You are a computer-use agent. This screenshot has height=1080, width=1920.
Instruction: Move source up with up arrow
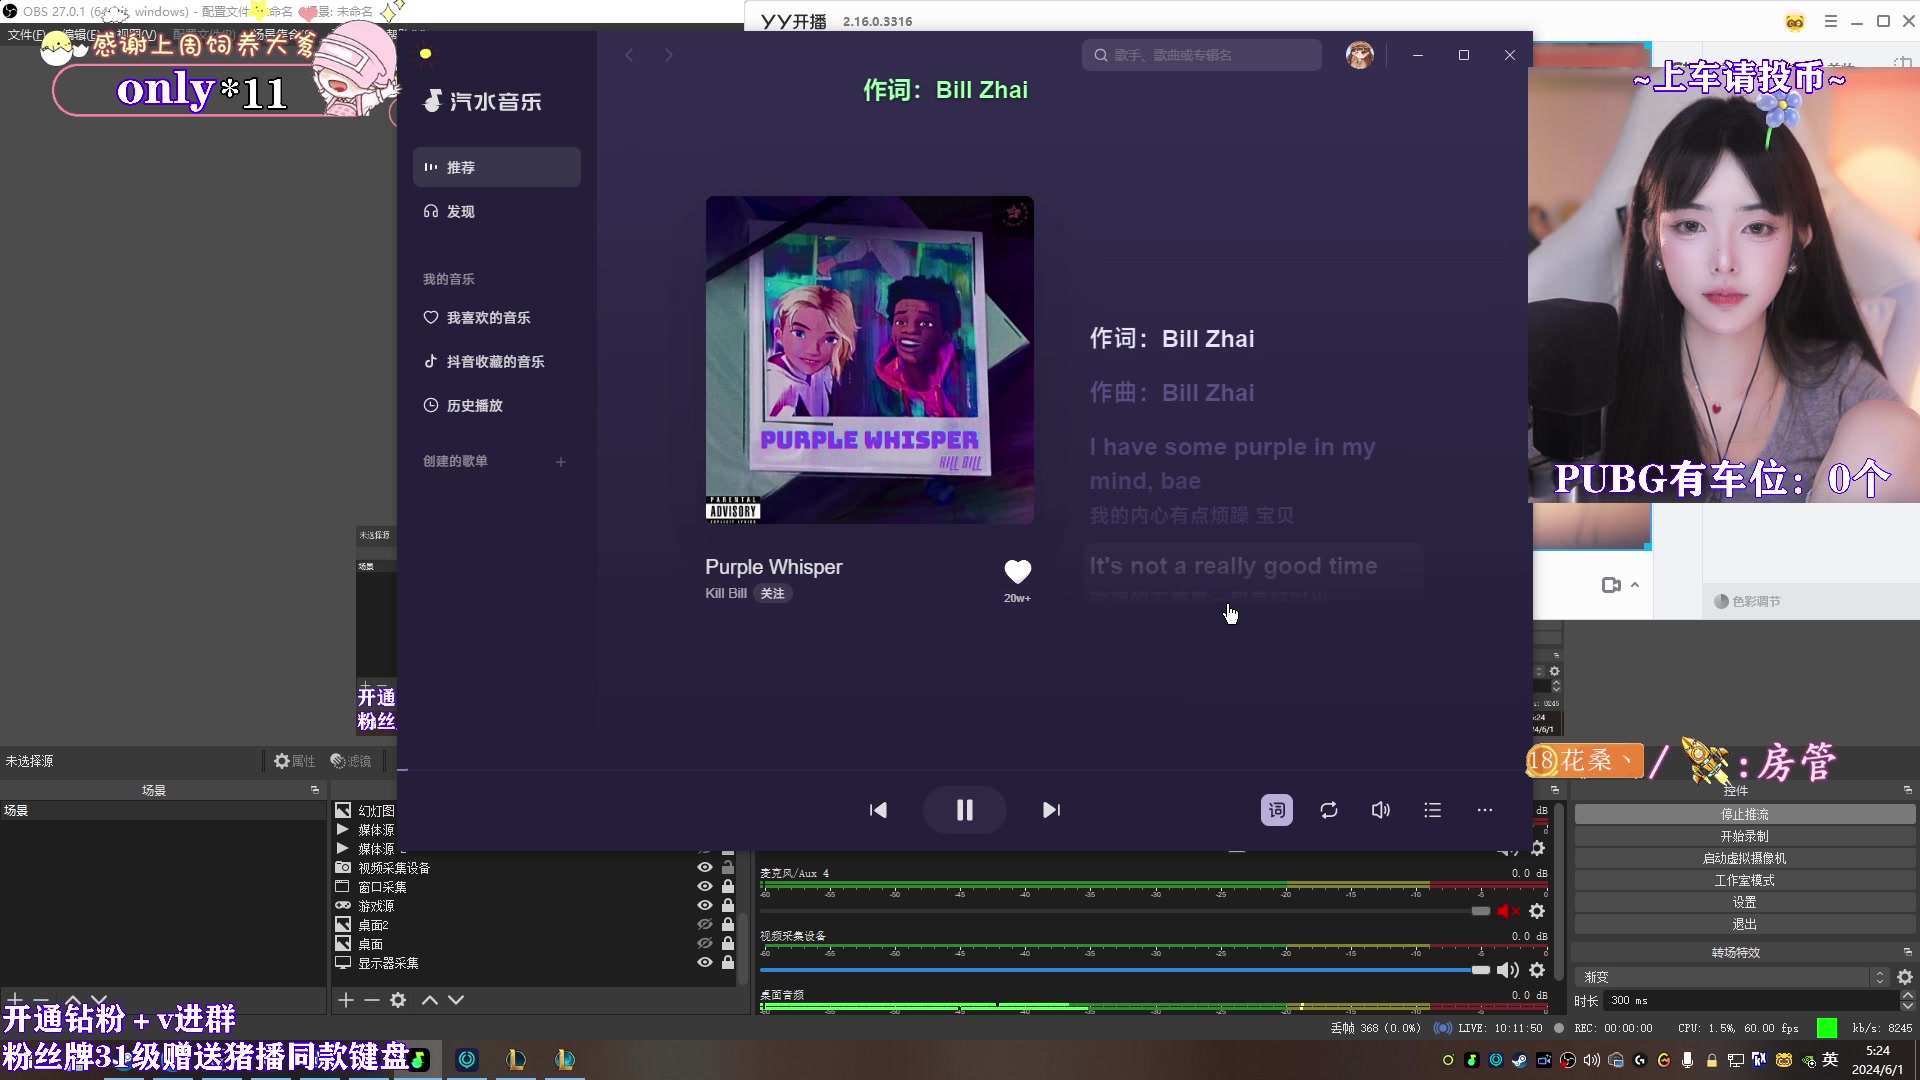(430, 1000)
